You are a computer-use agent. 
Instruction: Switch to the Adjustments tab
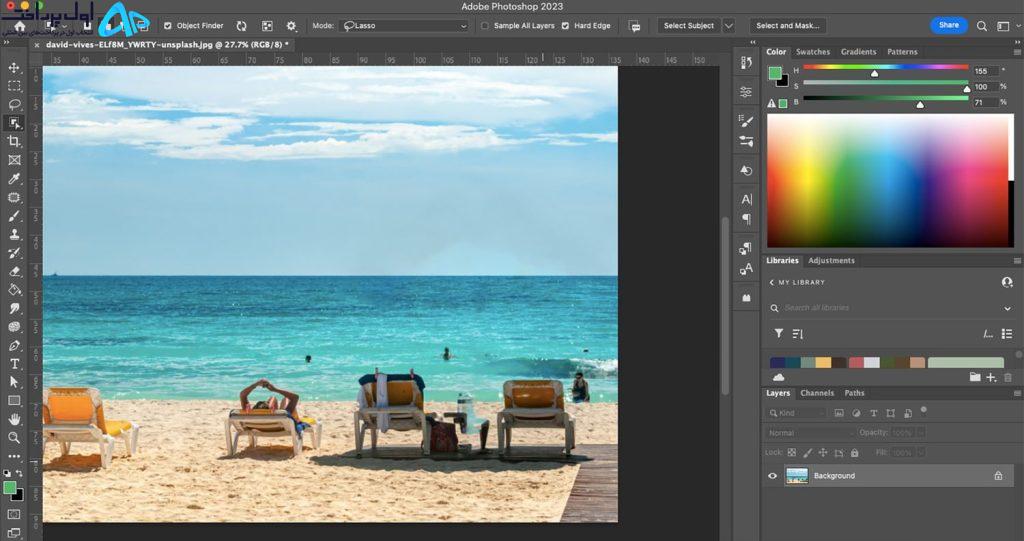pos(831,261)
